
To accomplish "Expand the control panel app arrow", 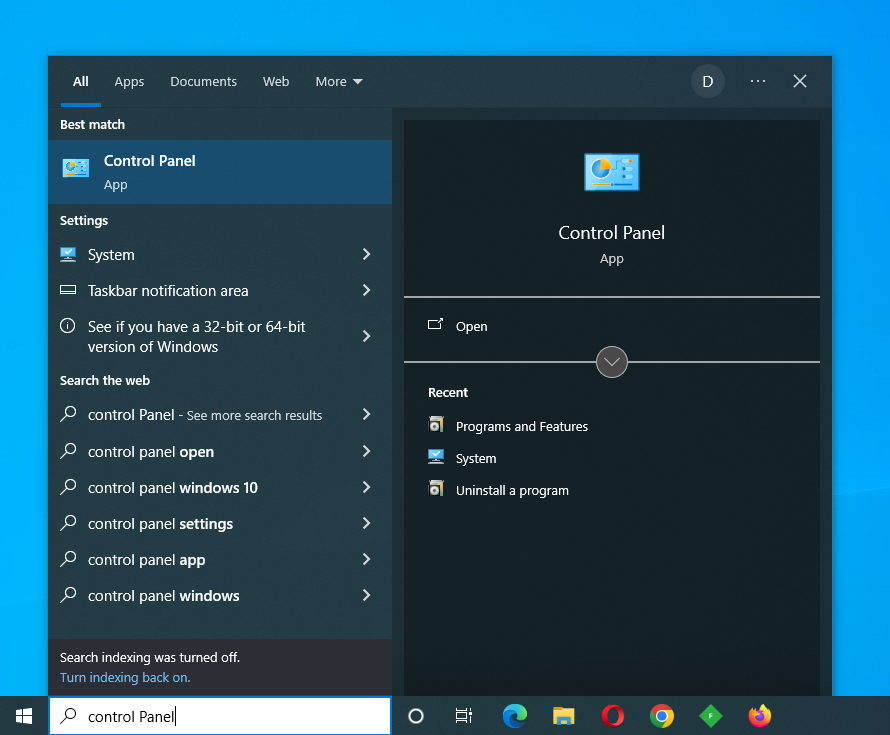I will [x=366, y=559].
